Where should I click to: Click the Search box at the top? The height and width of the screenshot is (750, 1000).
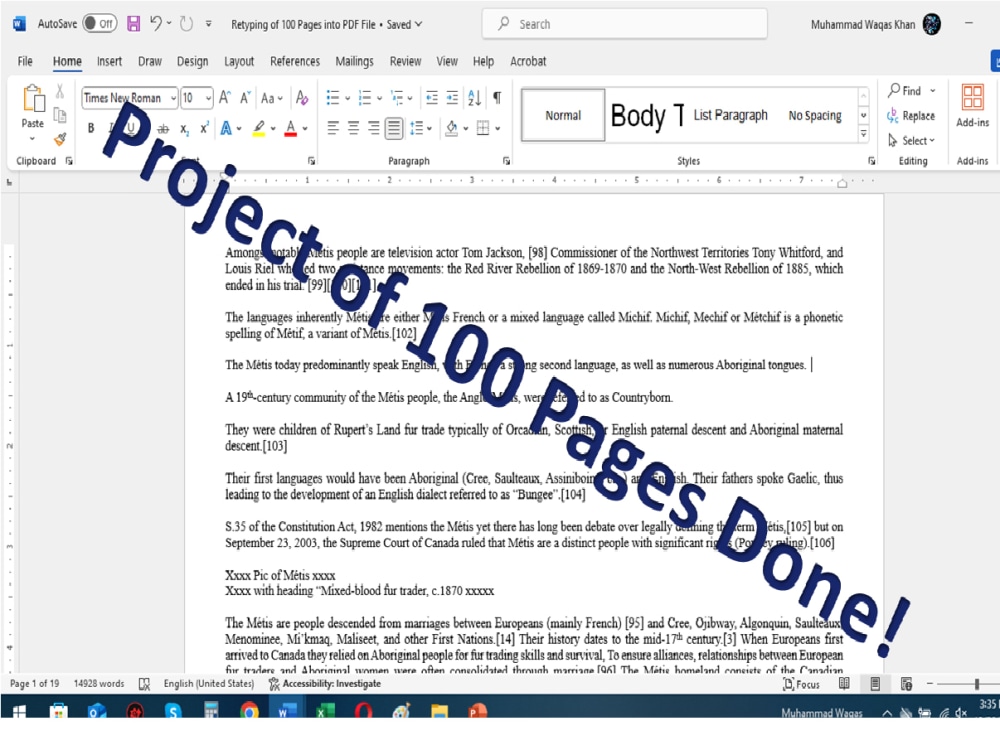(x=624, y=23)
